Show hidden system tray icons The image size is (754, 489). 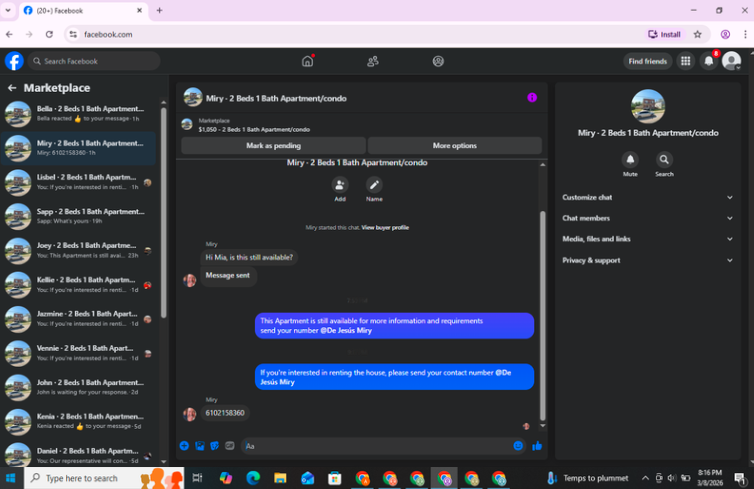[645, 478]
